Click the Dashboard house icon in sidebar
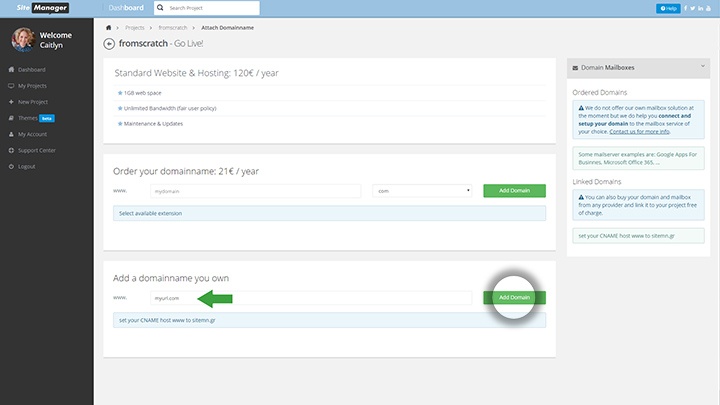 pos(11,69)
